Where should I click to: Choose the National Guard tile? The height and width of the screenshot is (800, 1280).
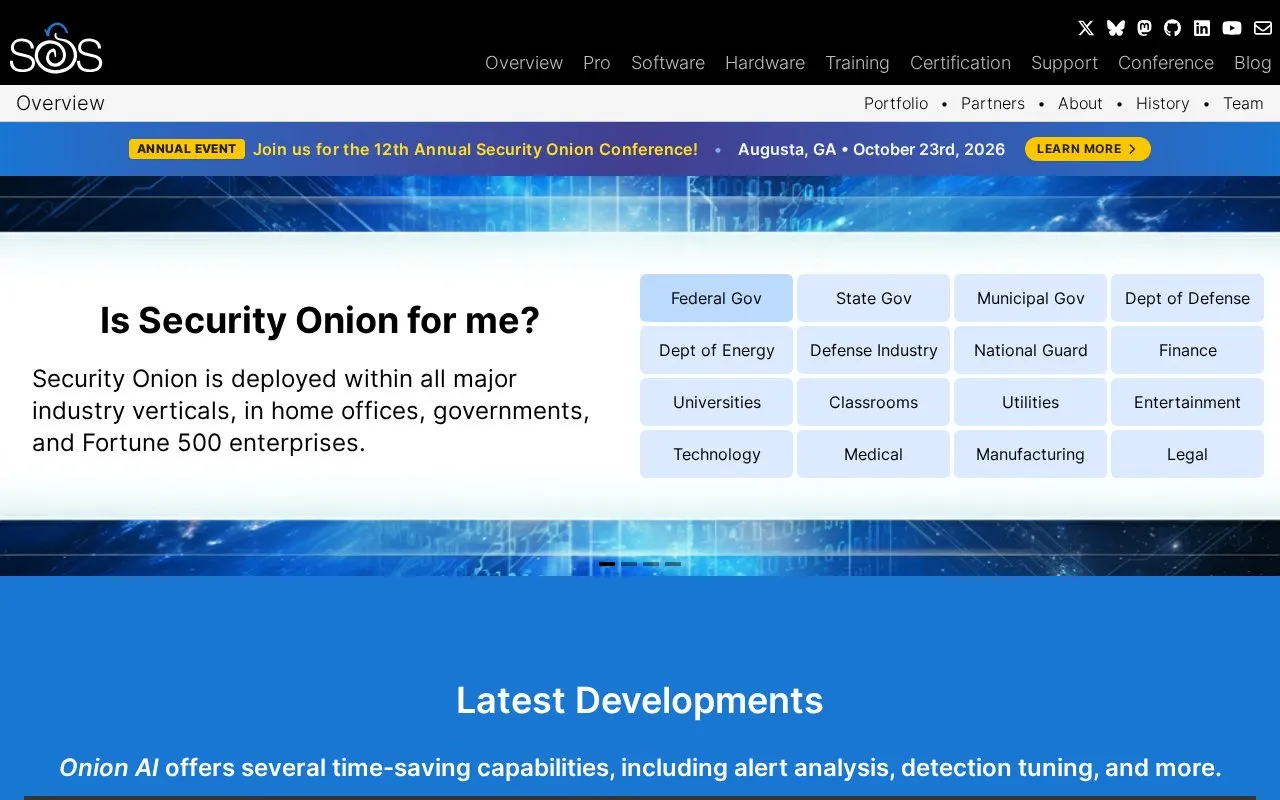click(x=1030, y=350)
